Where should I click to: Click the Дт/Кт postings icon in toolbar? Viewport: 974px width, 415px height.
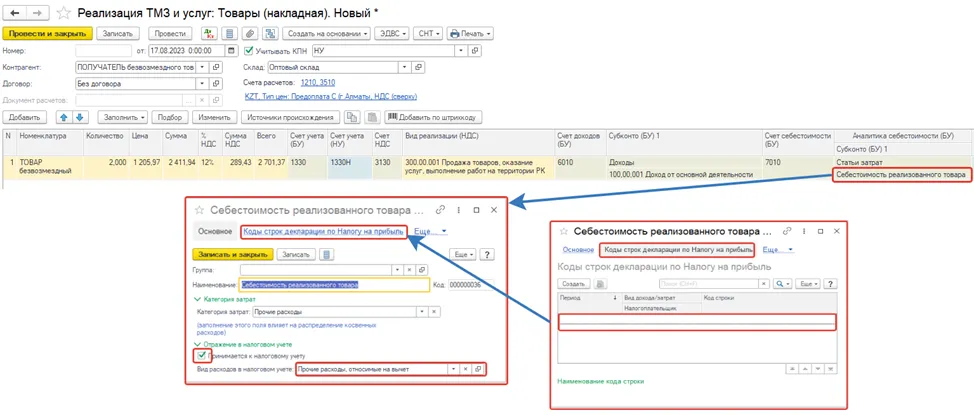[x=209, y=34]
